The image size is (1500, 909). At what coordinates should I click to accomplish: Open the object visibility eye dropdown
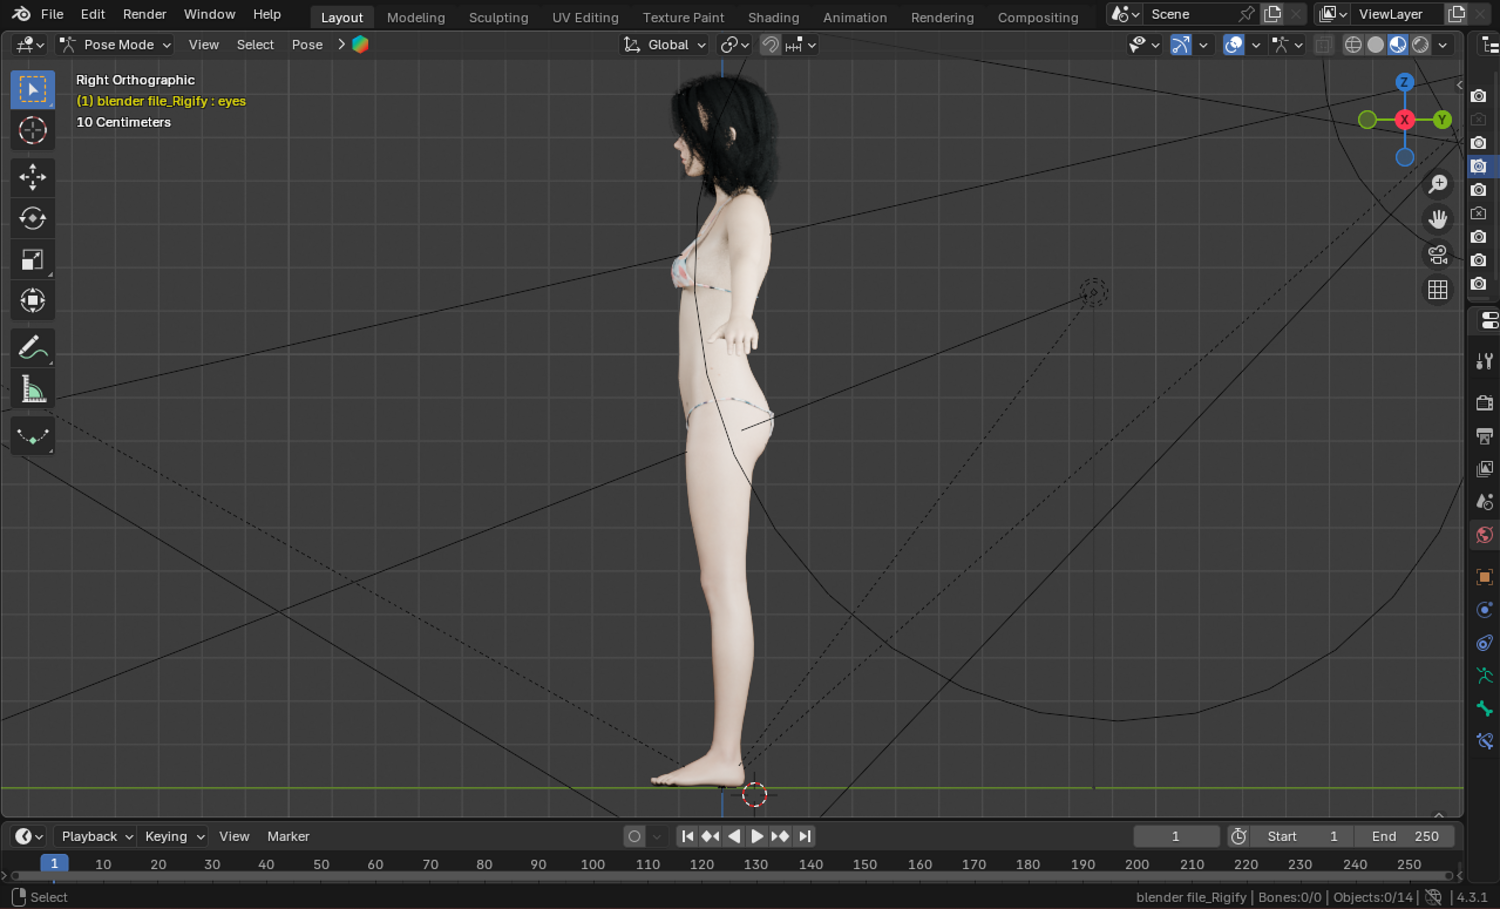point(1144,45)
